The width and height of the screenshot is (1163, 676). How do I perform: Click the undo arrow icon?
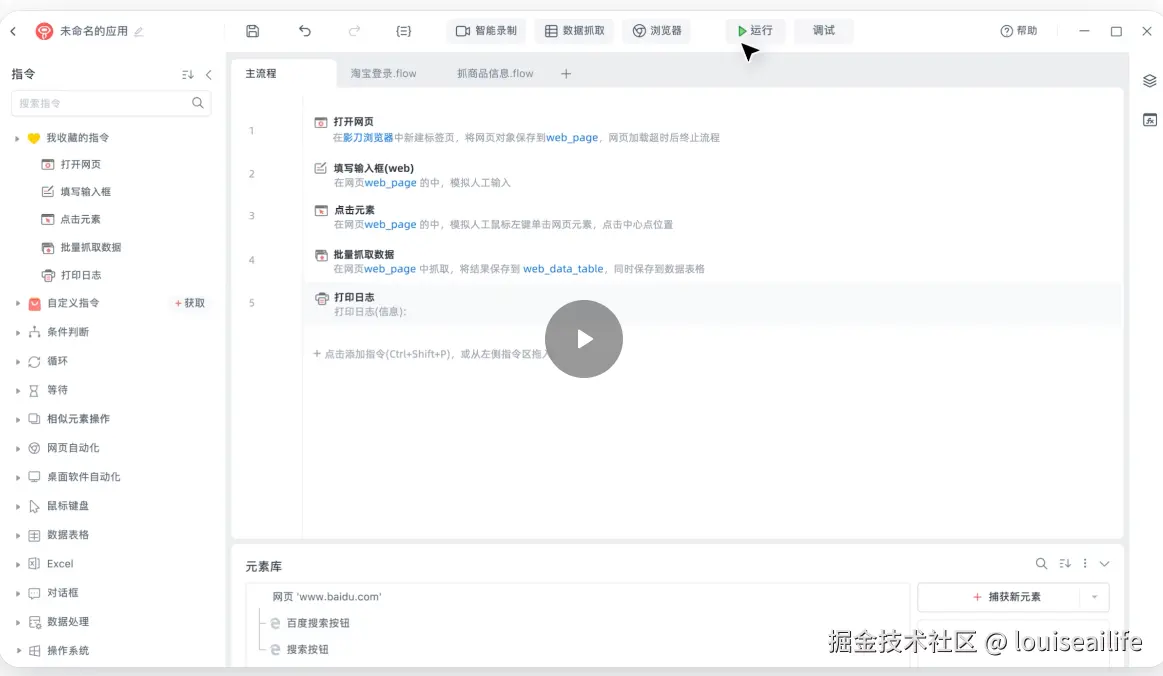(x=305, y=31)
